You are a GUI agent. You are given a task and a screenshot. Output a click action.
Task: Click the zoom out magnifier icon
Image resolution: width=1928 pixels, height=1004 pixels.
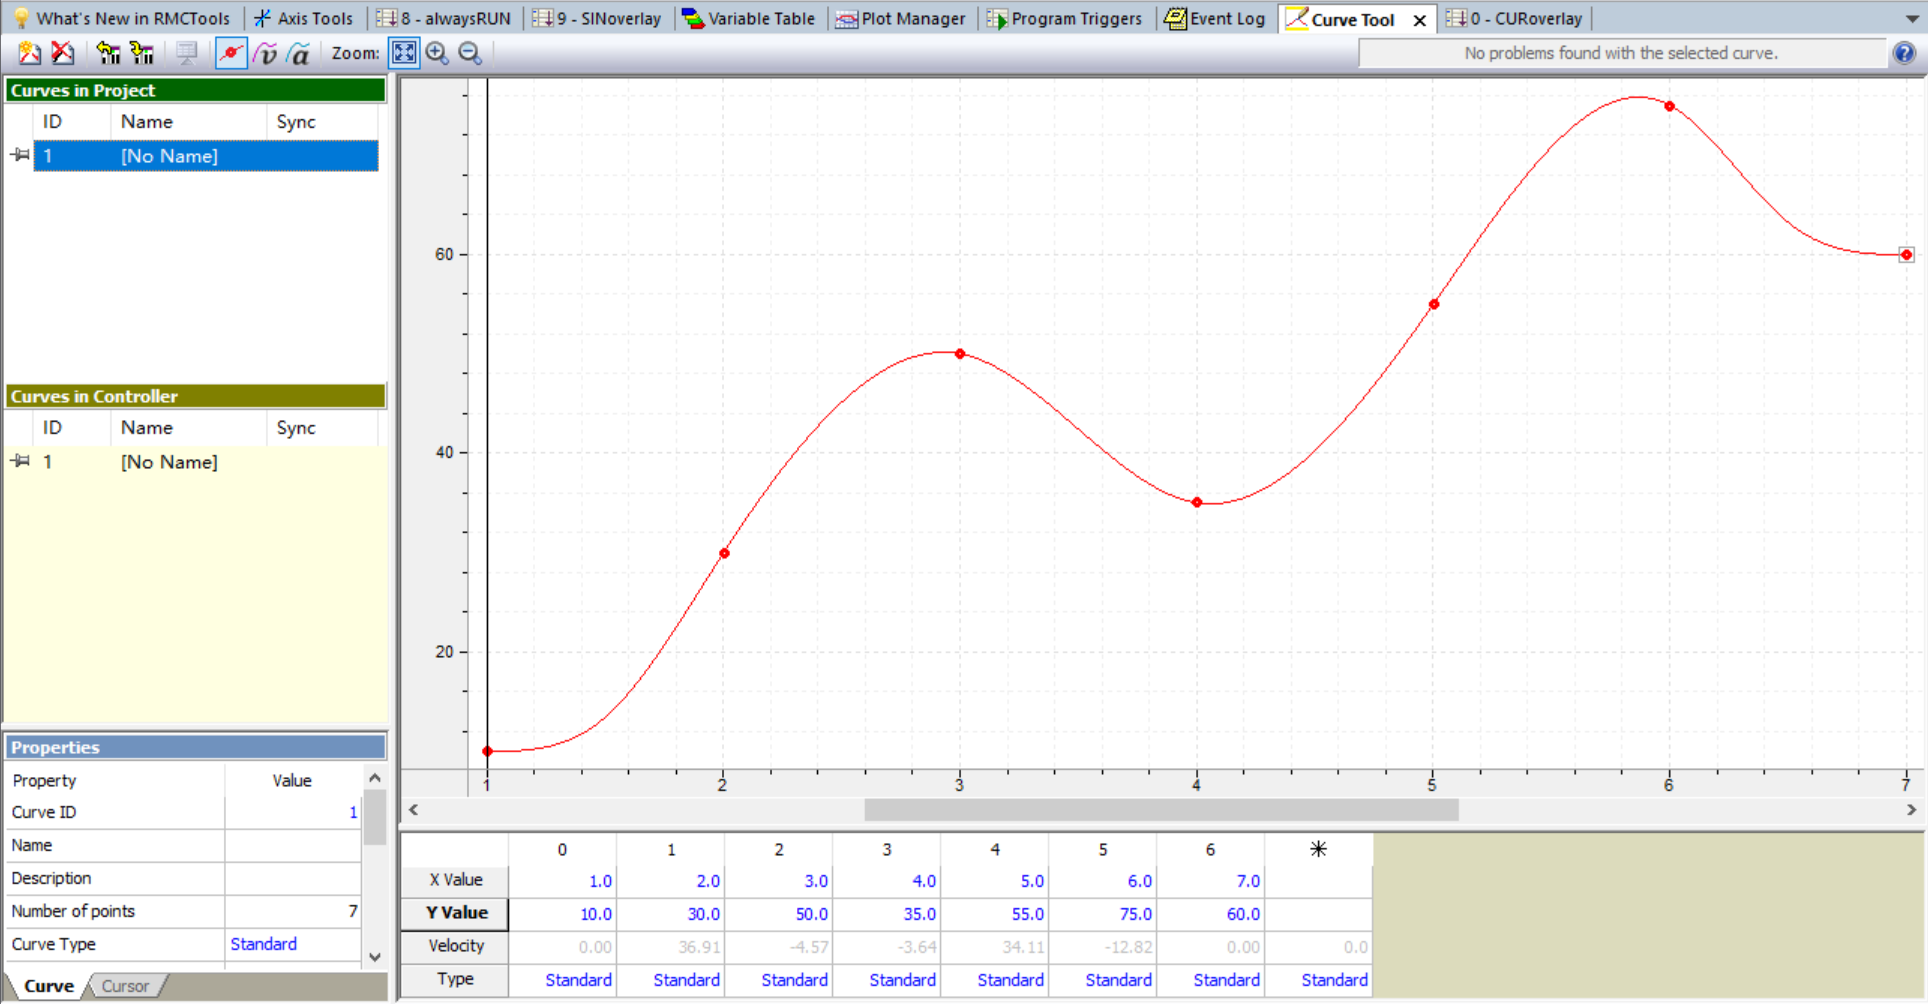coord(470,53)
